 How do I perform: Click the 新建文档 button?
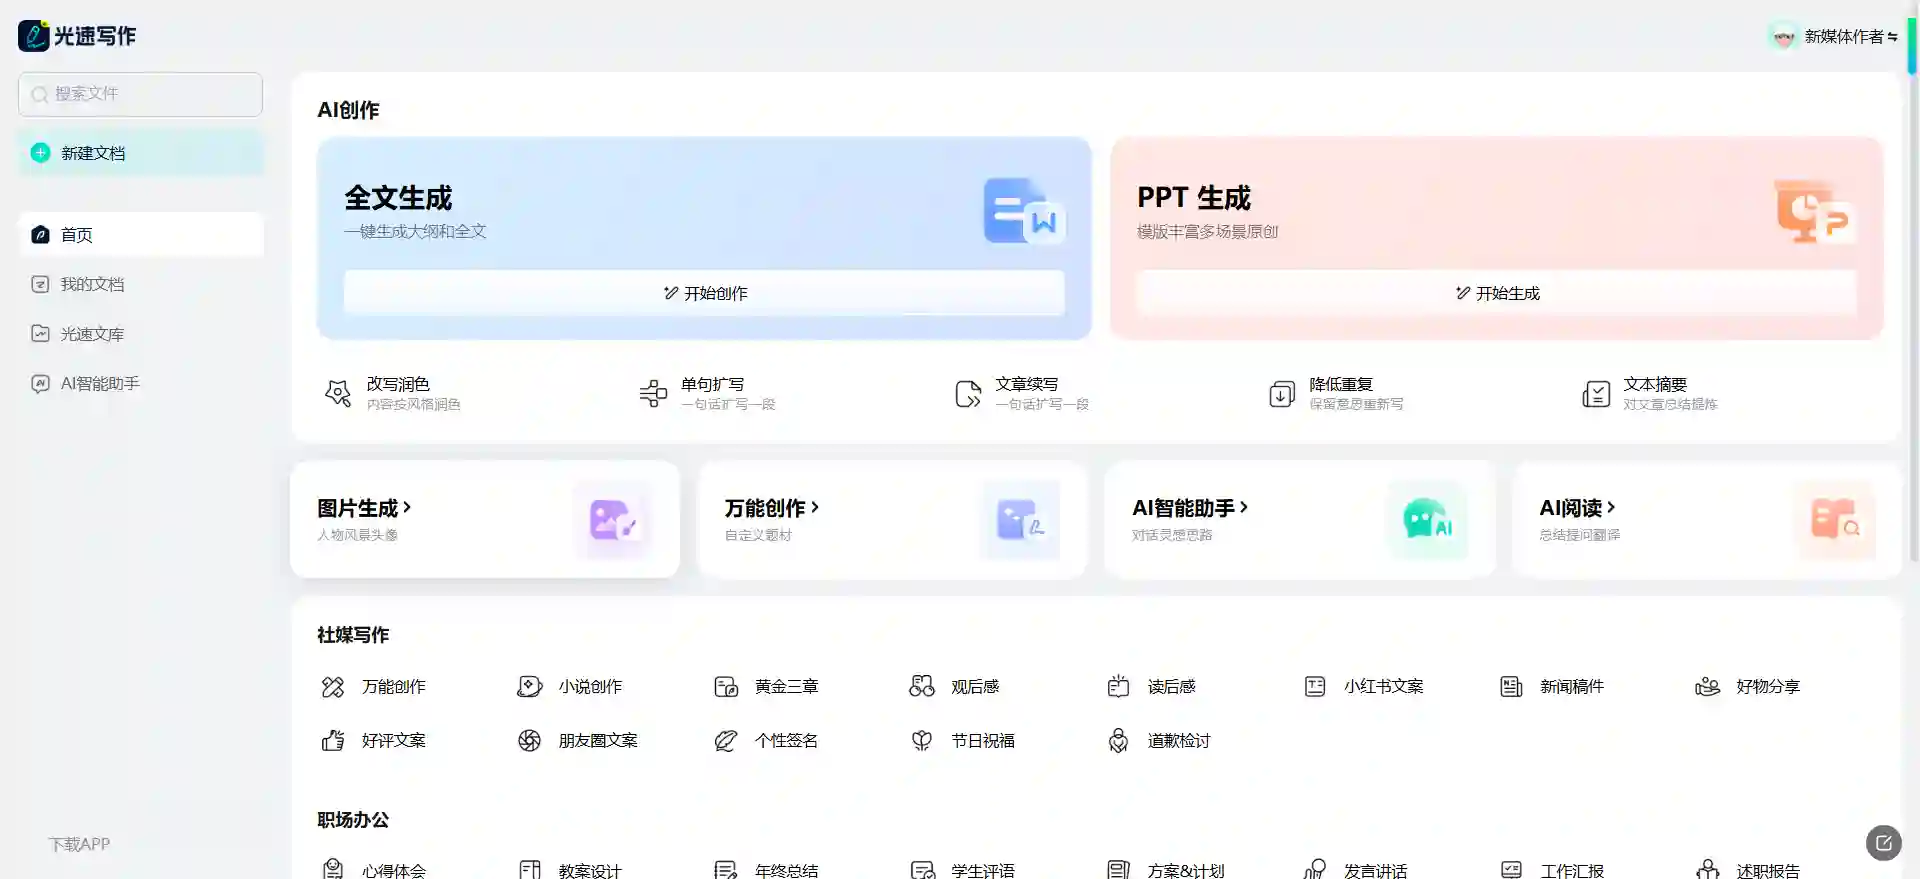tap(140, 153)
